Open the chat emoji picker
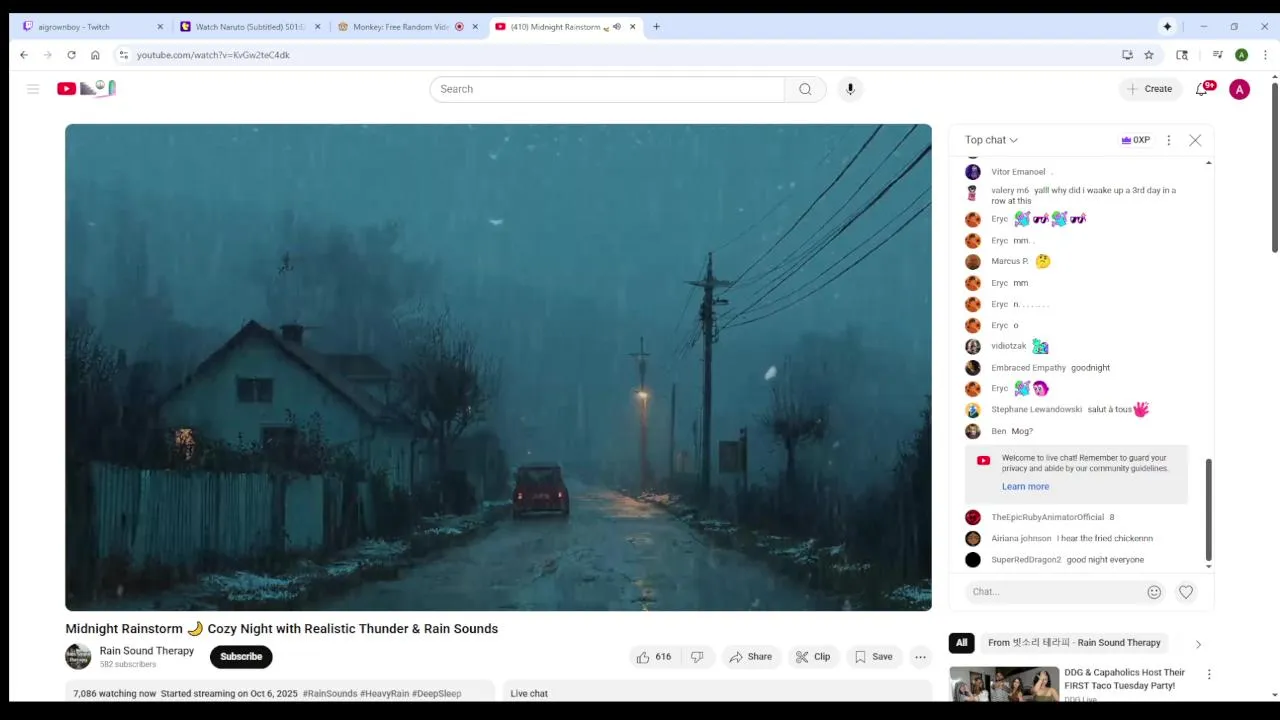The height and width of the screenshot is (720, 1280). [x=1154, y=592]
